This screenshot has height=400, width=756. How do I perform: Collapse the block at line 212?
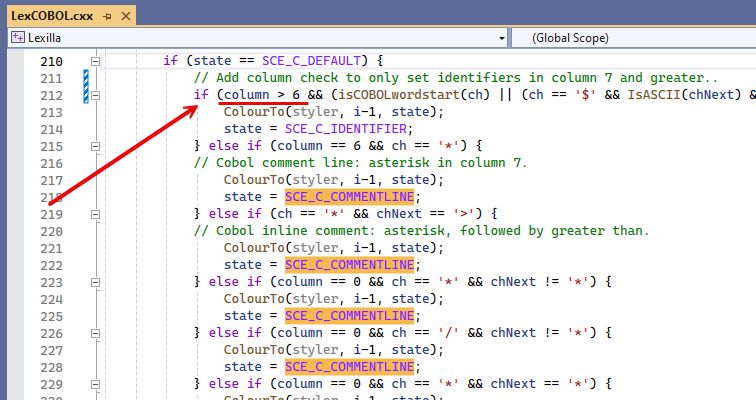[95, 95]
